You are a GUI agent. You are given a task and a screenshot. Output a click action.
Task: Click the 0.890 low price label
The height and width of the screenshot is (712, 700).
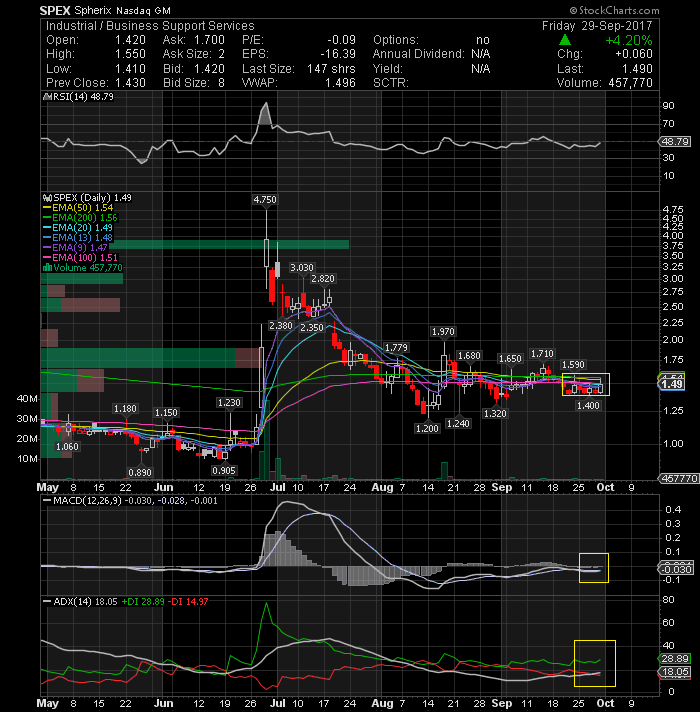[x=140, y=473]
